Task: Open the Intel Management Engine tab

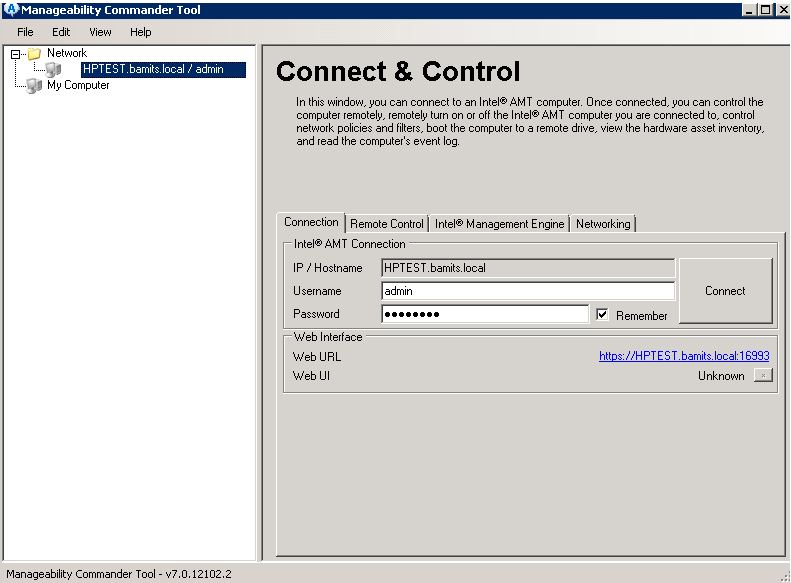Action: 499,224
